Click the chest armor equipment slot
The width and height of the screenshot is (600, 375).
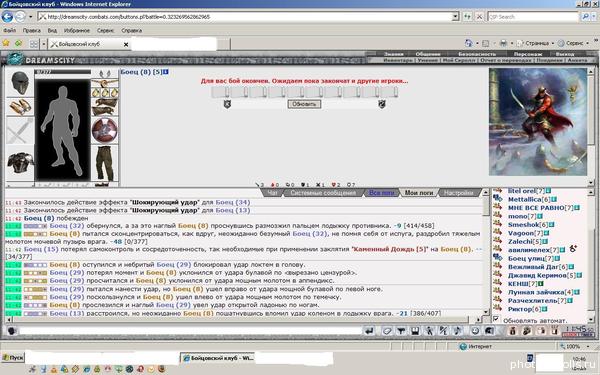click(20, 163)
